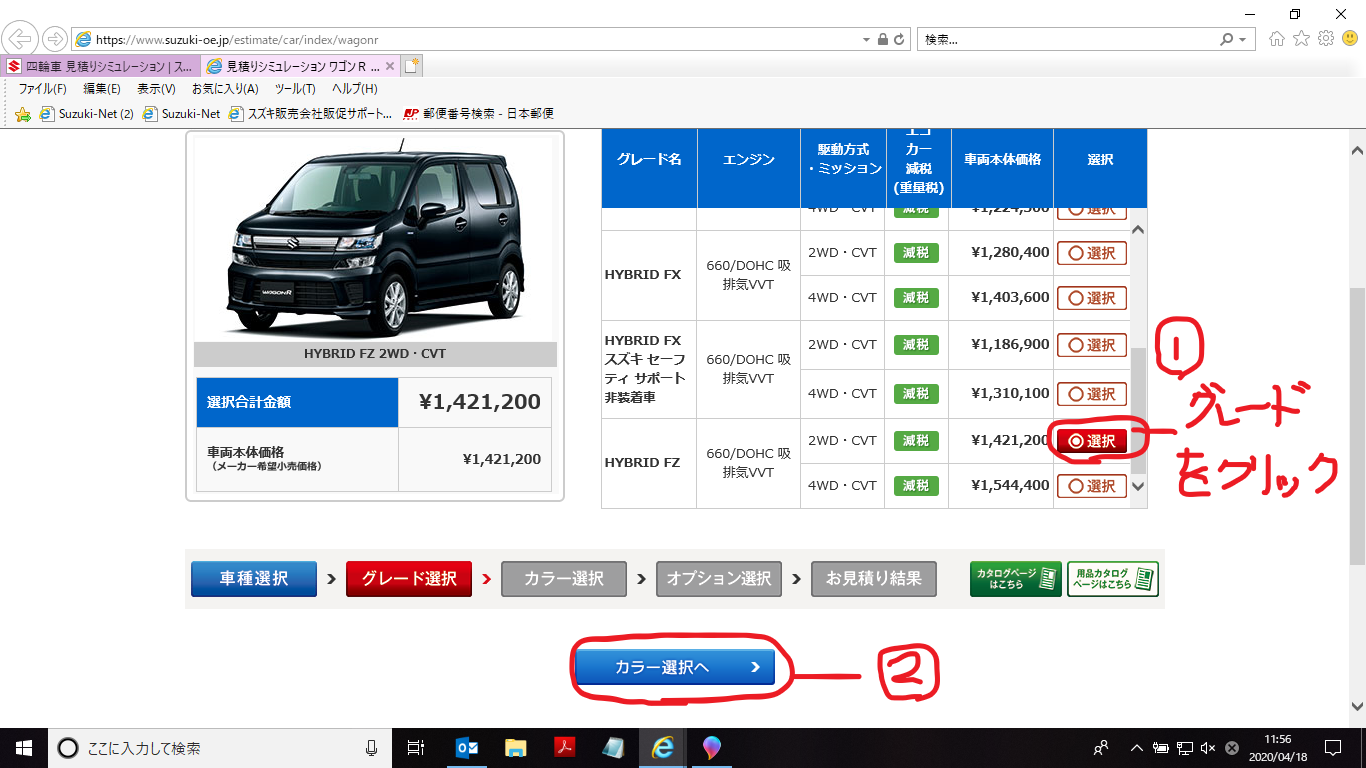Click the page scrollbar up arrow
The width and height of the screenshot is (1366, 768).
click(1357, 151)
